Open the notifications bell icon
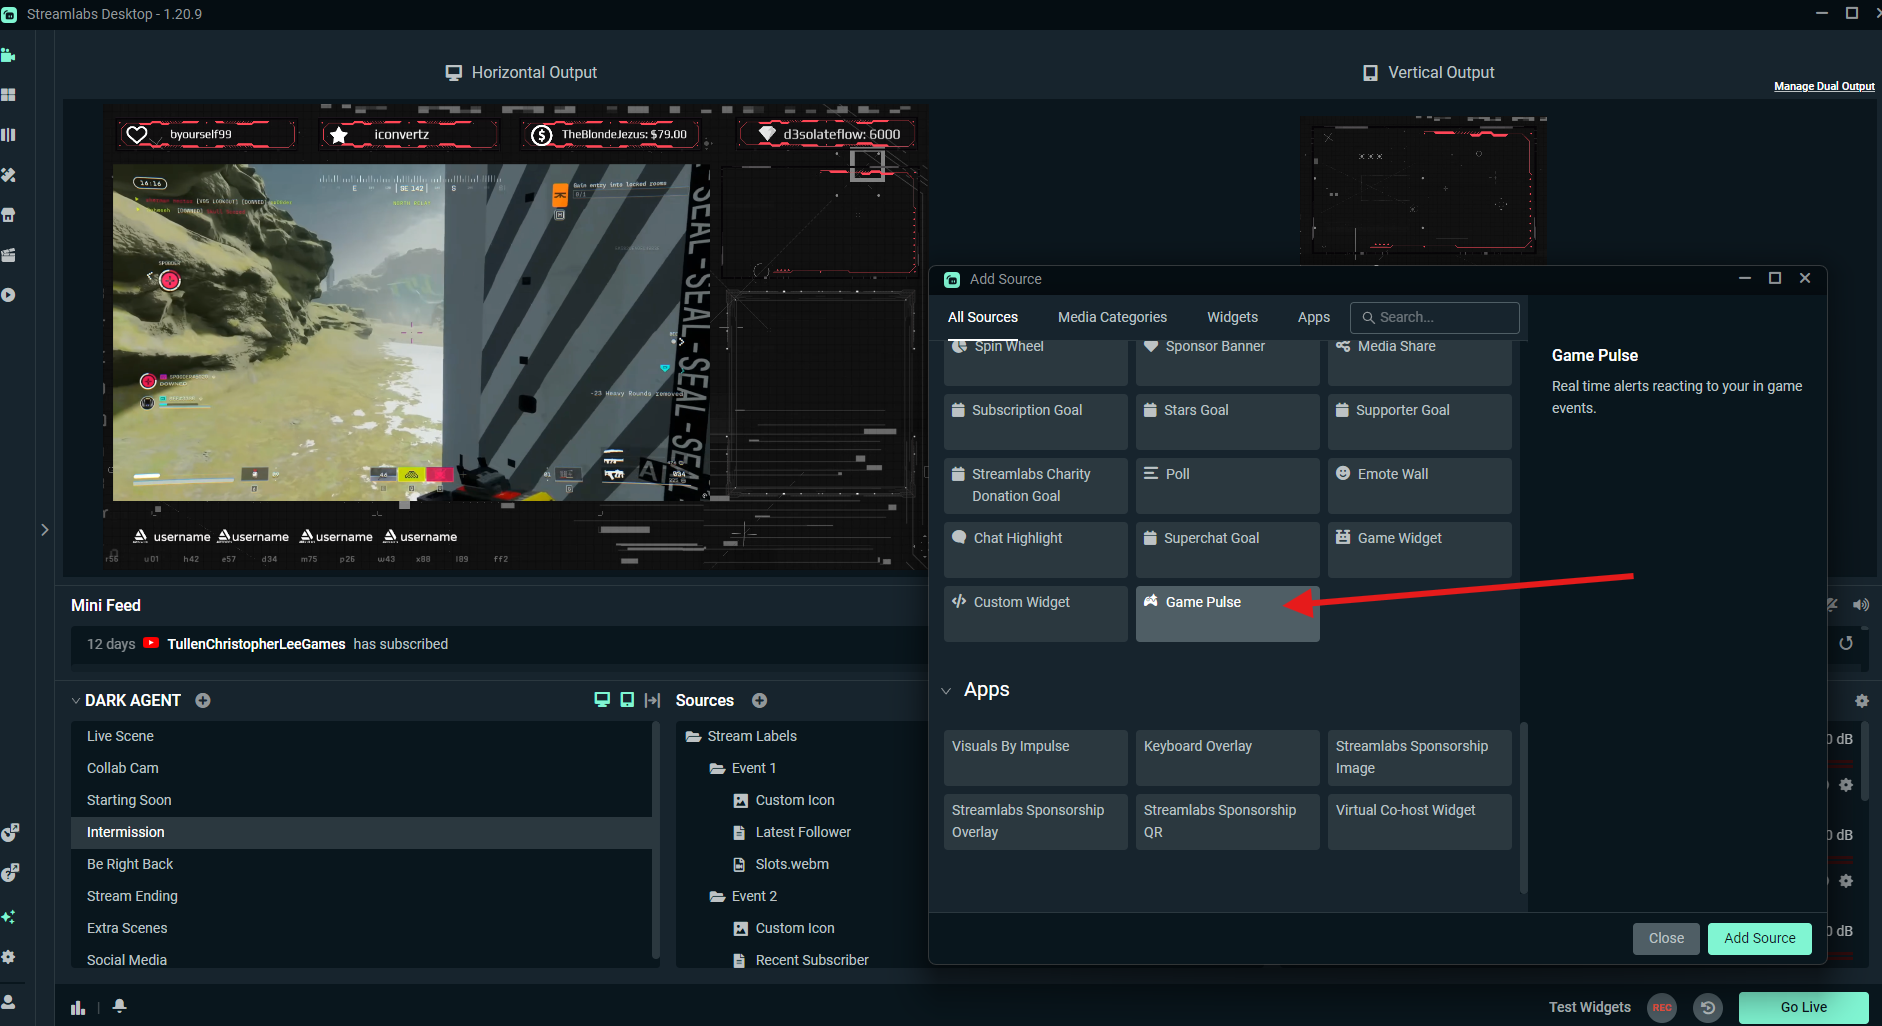Viewport: 1882px width, 1026px height. (119, 1006)
